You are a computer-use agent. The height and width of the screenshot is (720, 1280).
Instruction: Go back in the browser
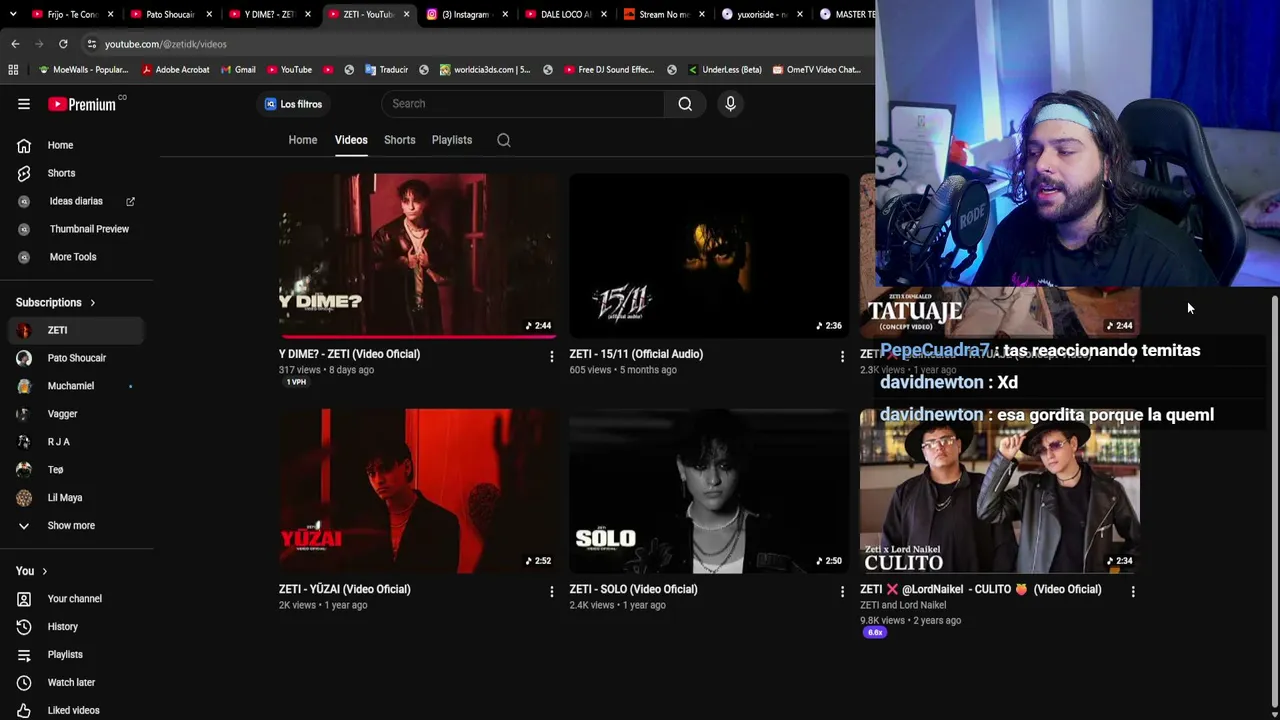click(15, 44)
